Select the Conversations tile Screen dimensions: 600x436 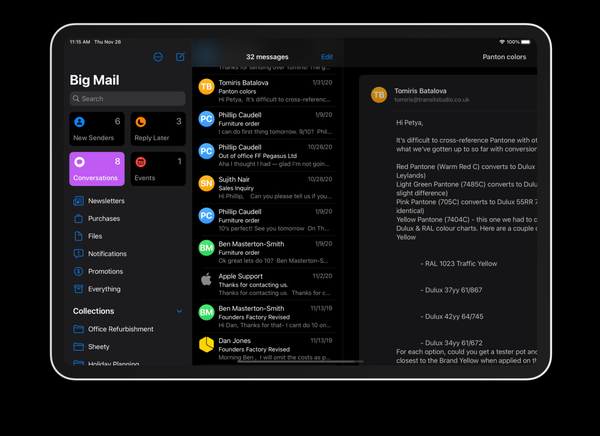coord(97,168)
